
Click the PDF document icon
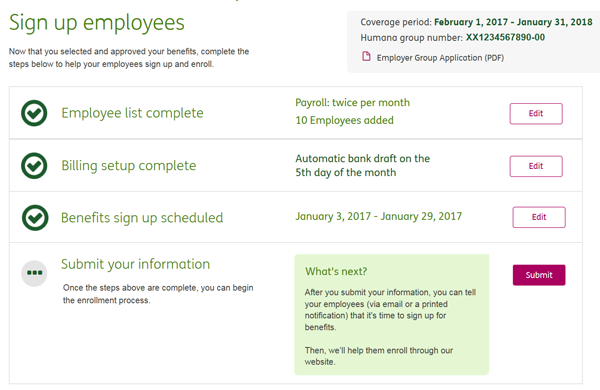[366, 57]
